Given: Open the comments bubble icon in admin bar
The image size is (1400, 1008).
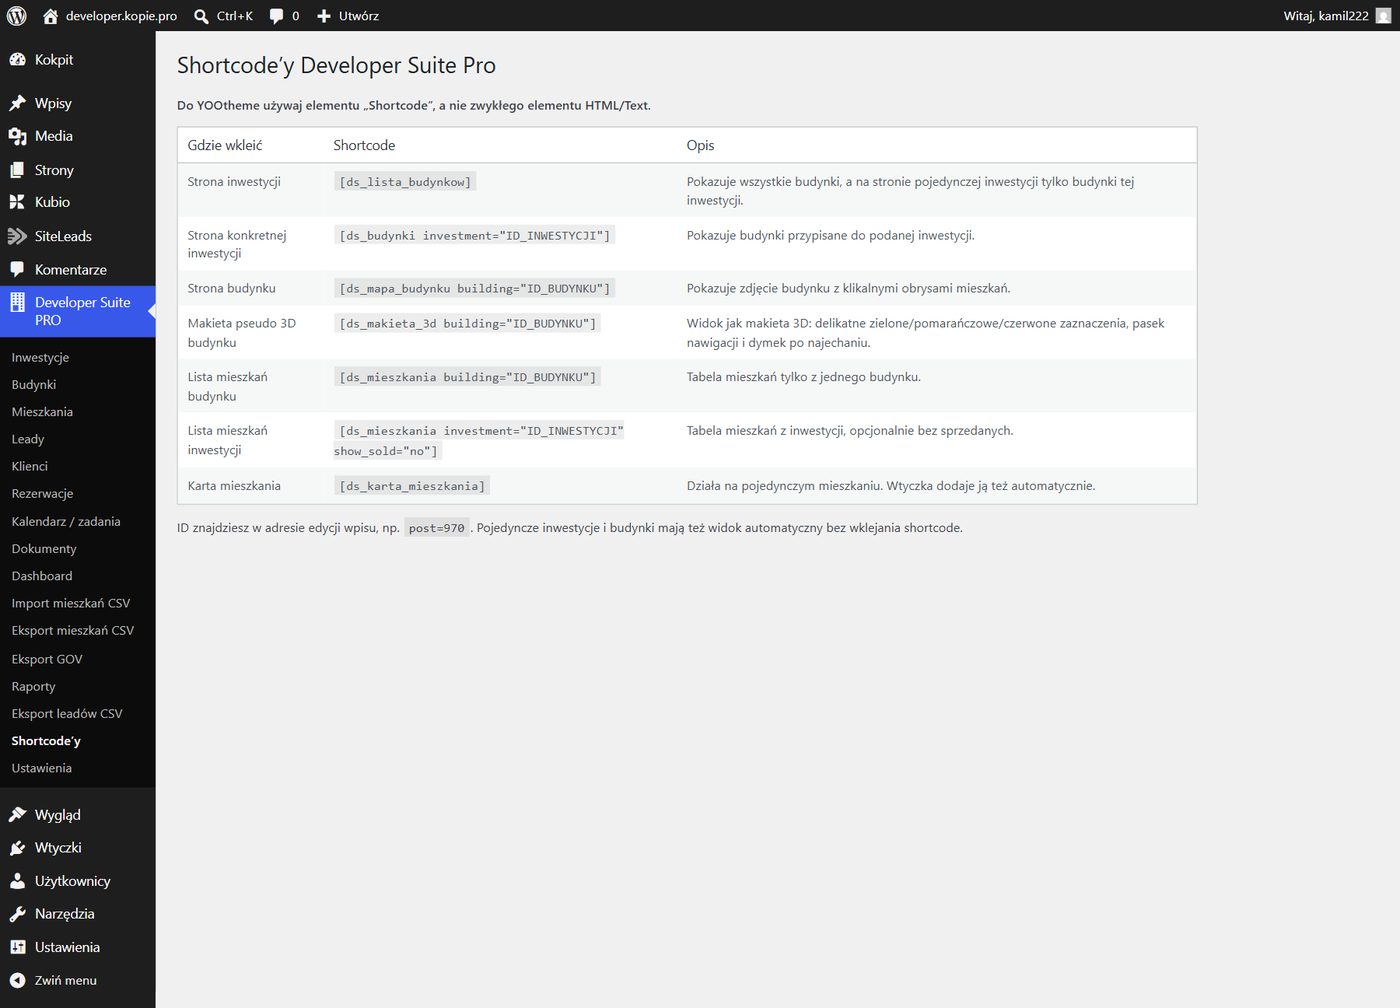Looking at the screenshot, I should pos(276,16).
